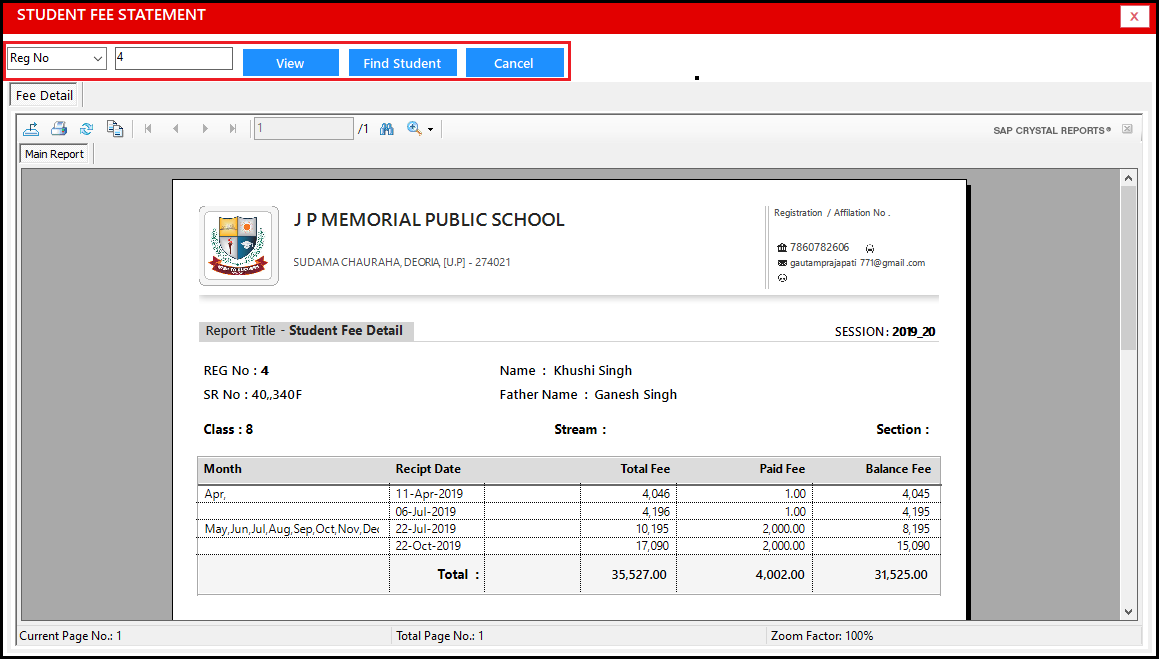The width and height of the screenshot is (1159, 659).
Task: Click receipt date 22-Oct-2019
Action: point(429,546)
